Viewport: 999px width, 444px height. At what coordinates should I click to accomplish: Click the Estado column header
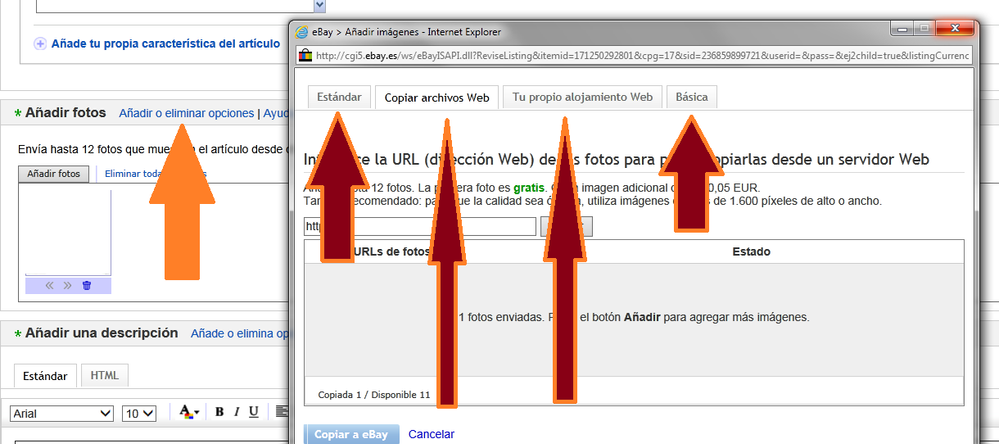[751, 252]
